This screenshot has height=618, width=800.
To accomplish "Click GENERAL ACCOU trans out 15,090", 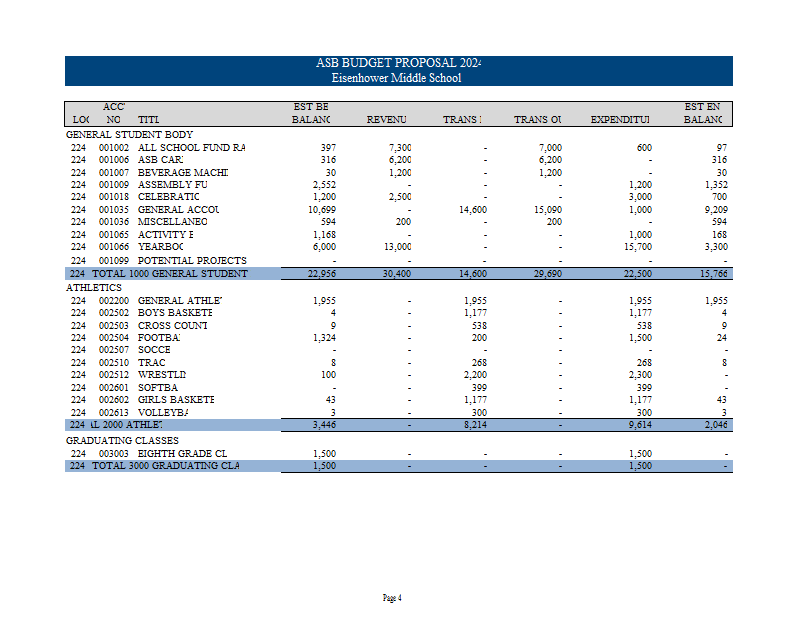I will (x=548, y=210).
